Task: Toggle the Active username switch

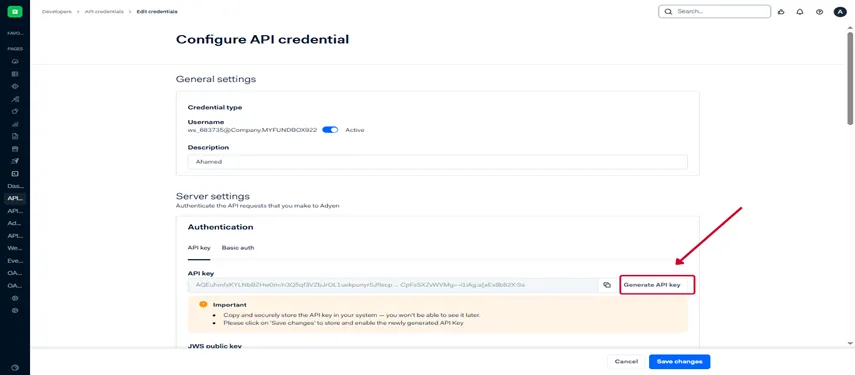Action: 330,130
